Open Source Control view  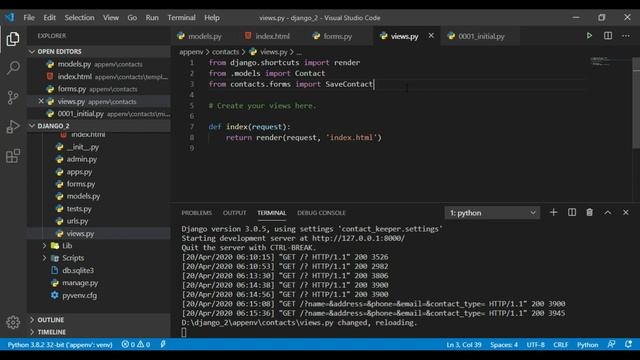[x=13, y=97]
